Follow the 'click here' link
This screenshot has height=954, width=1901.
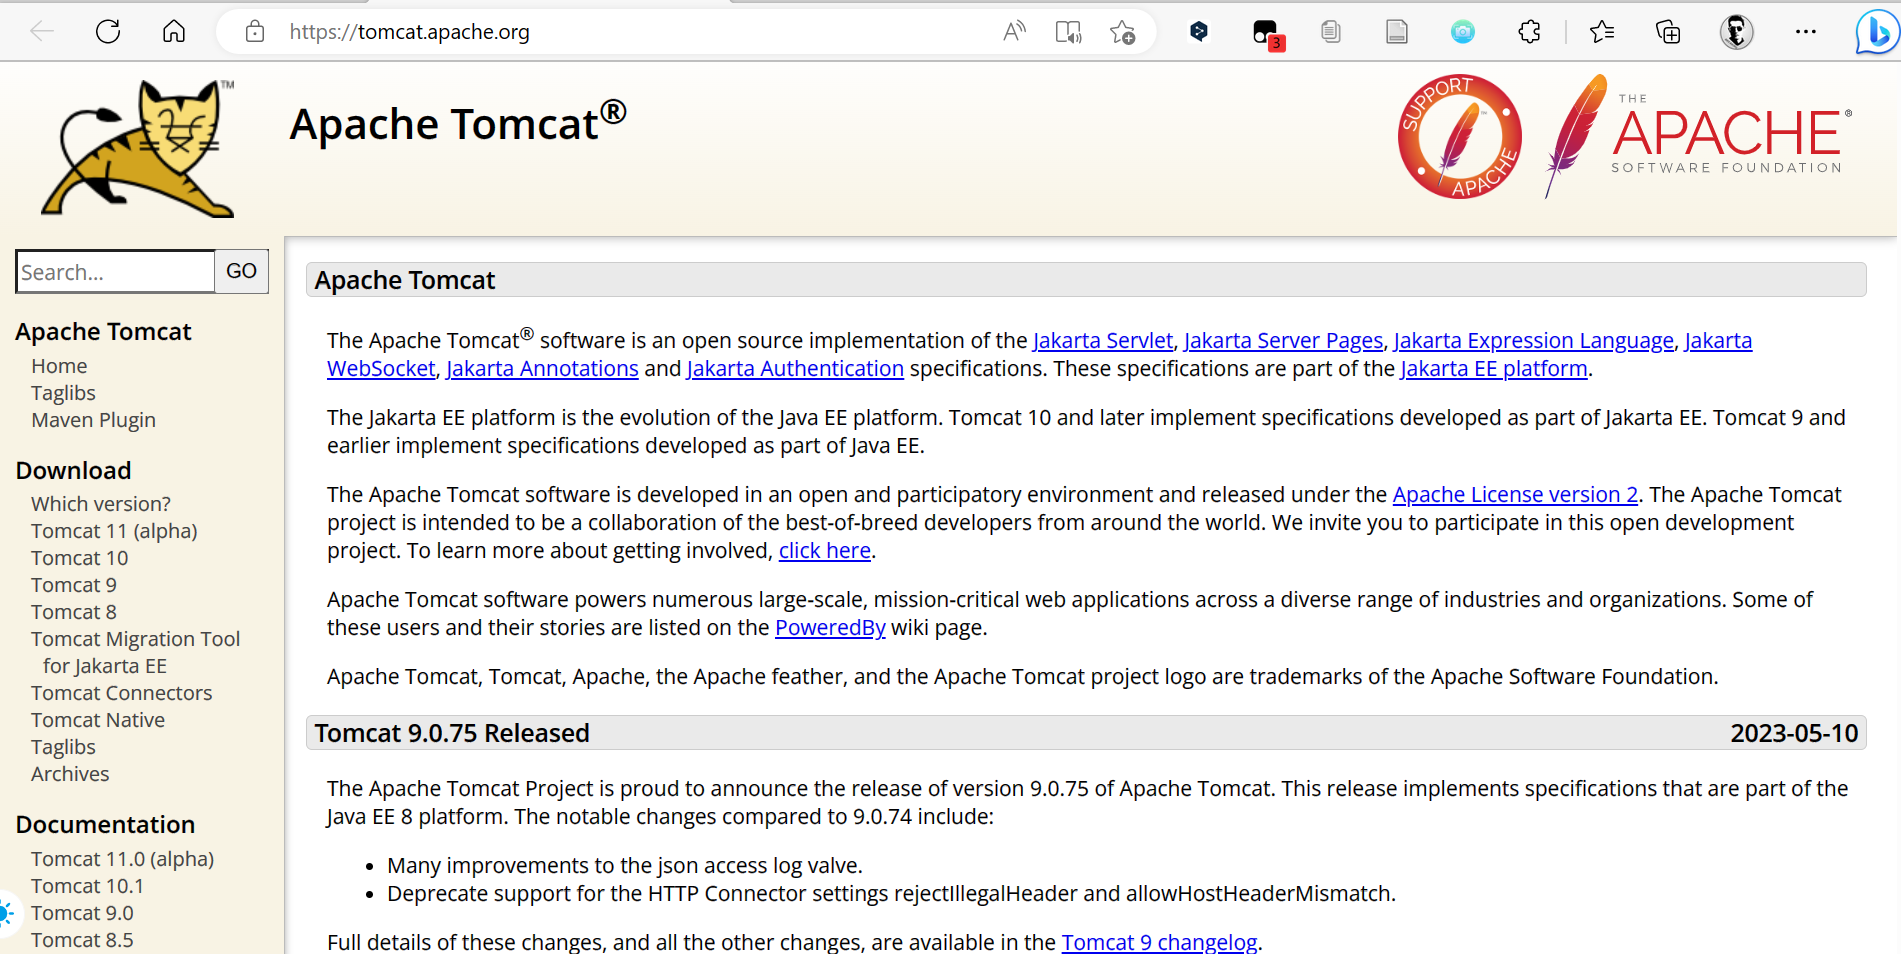click(825, 551)
